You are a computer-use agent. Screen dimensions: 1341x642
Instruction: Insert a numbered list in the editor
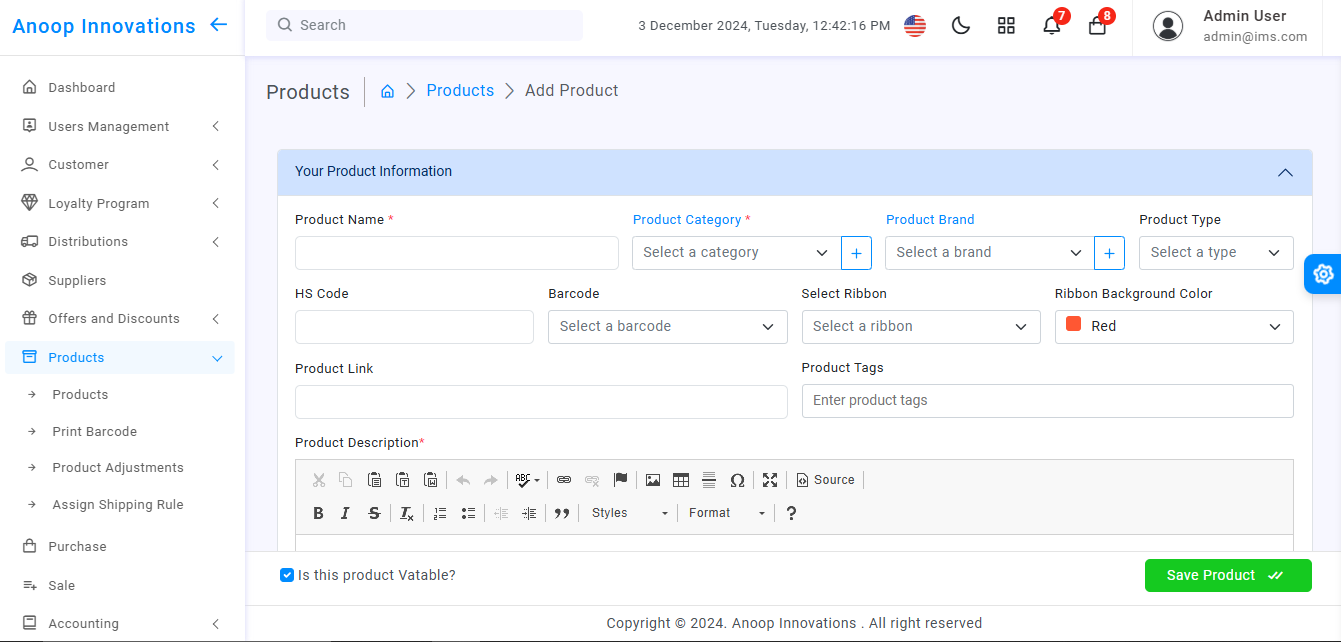click(x=440, y=513)
